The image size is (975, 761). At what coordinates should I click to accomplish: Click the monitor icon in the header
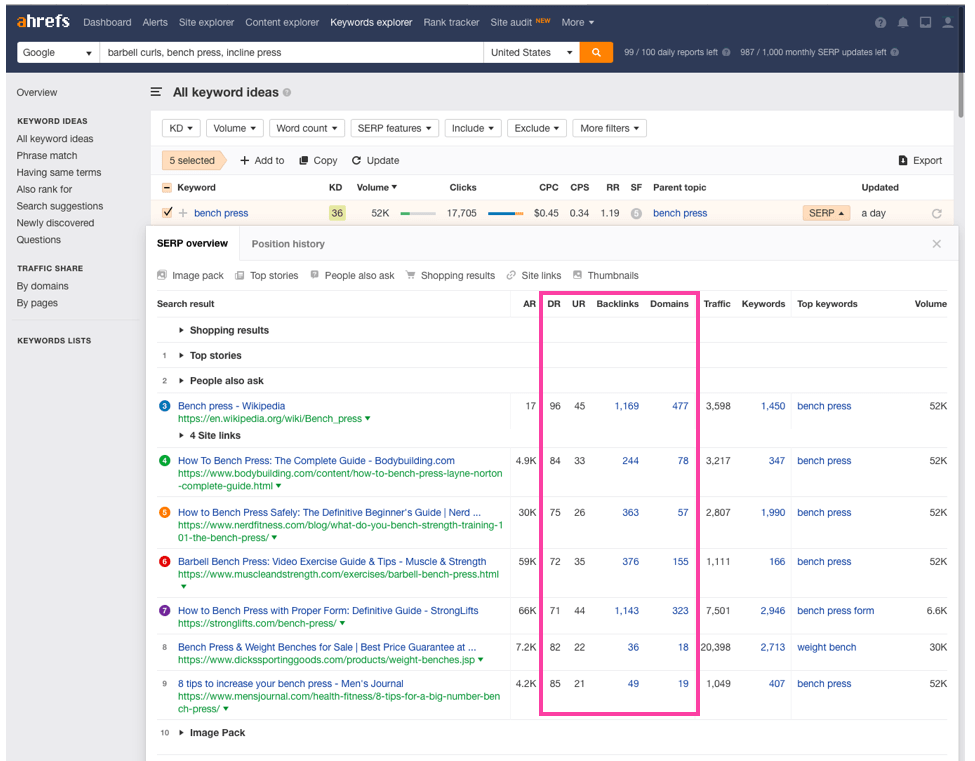[925, 22]
